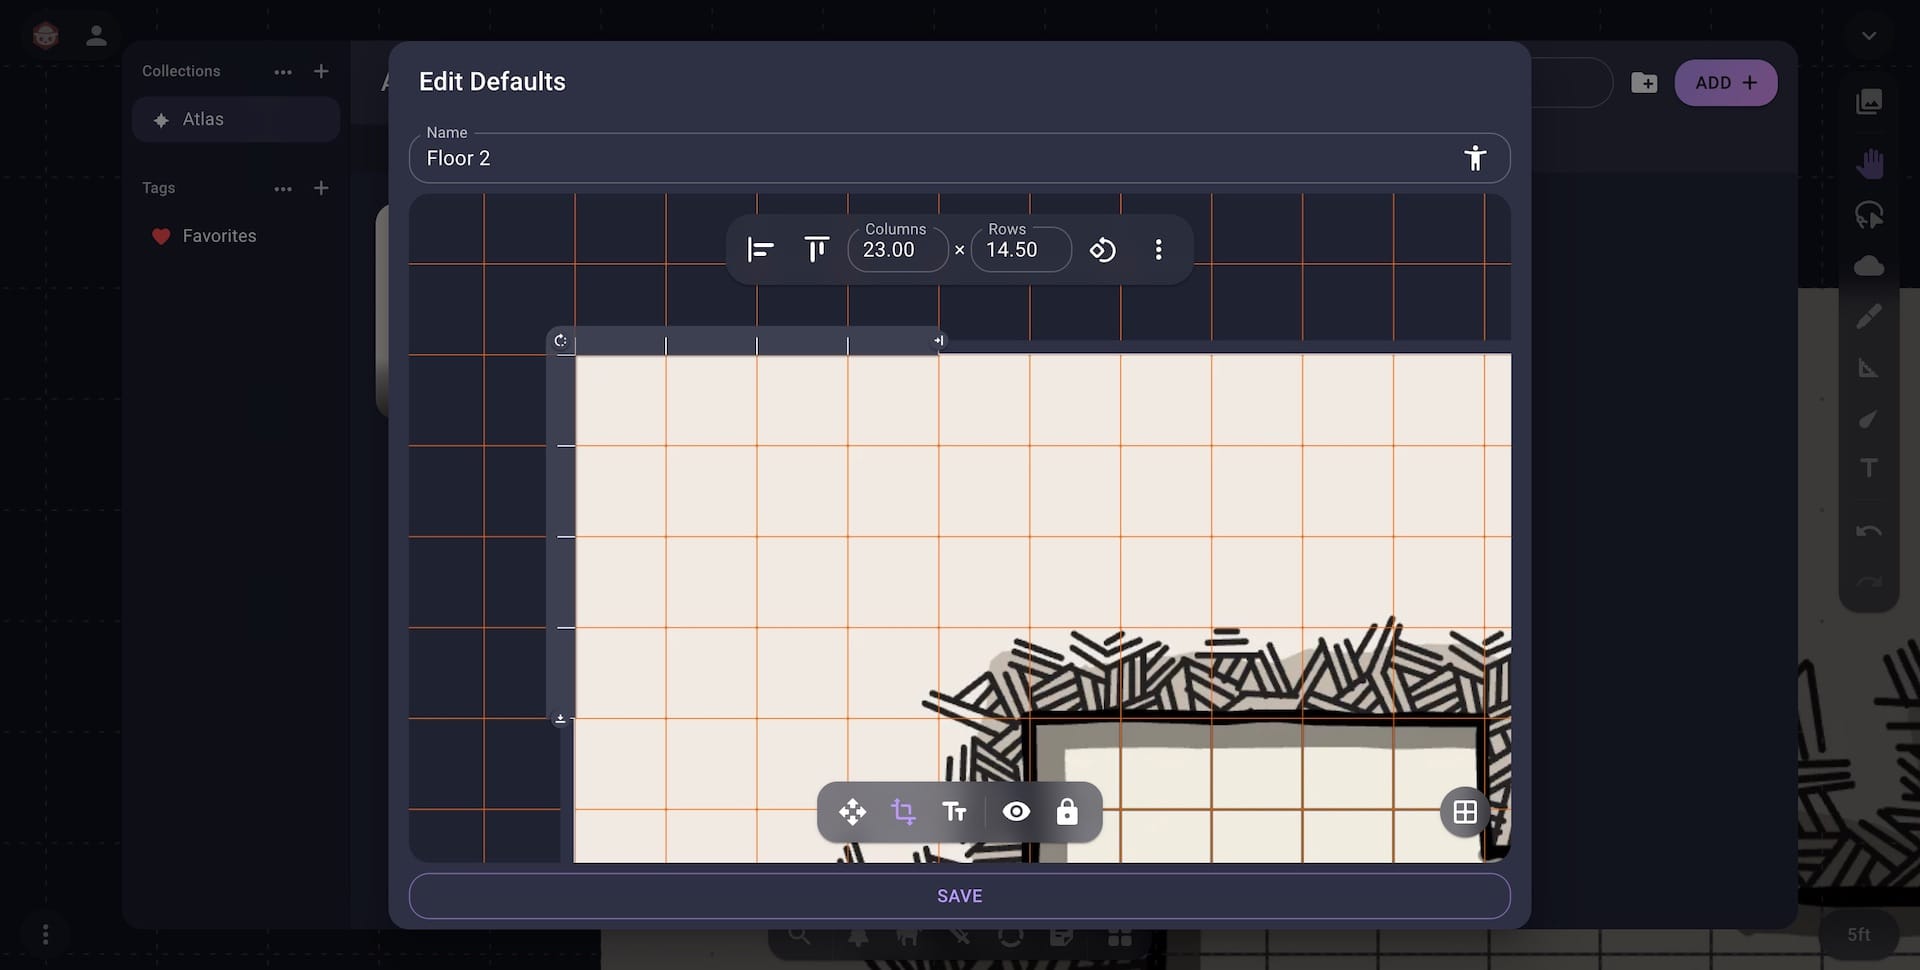Select the Pan tool in the right toolbar

coord(1869,163)
